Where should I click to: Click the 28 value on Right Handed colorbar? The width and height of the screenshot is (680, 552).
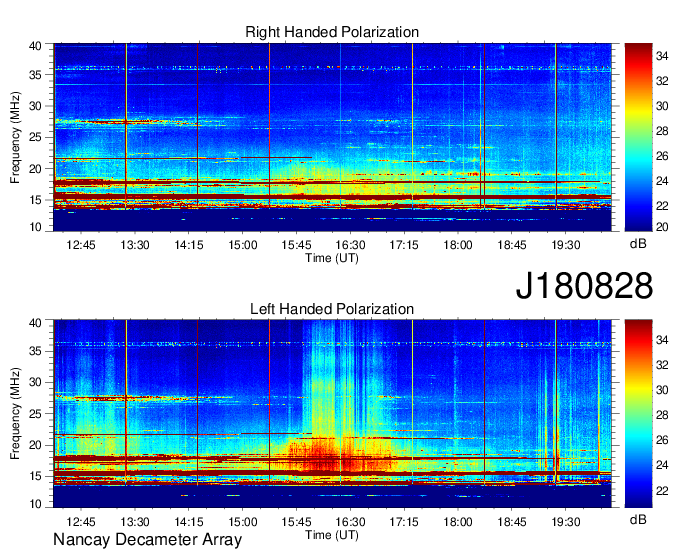[x=662, y=131]
